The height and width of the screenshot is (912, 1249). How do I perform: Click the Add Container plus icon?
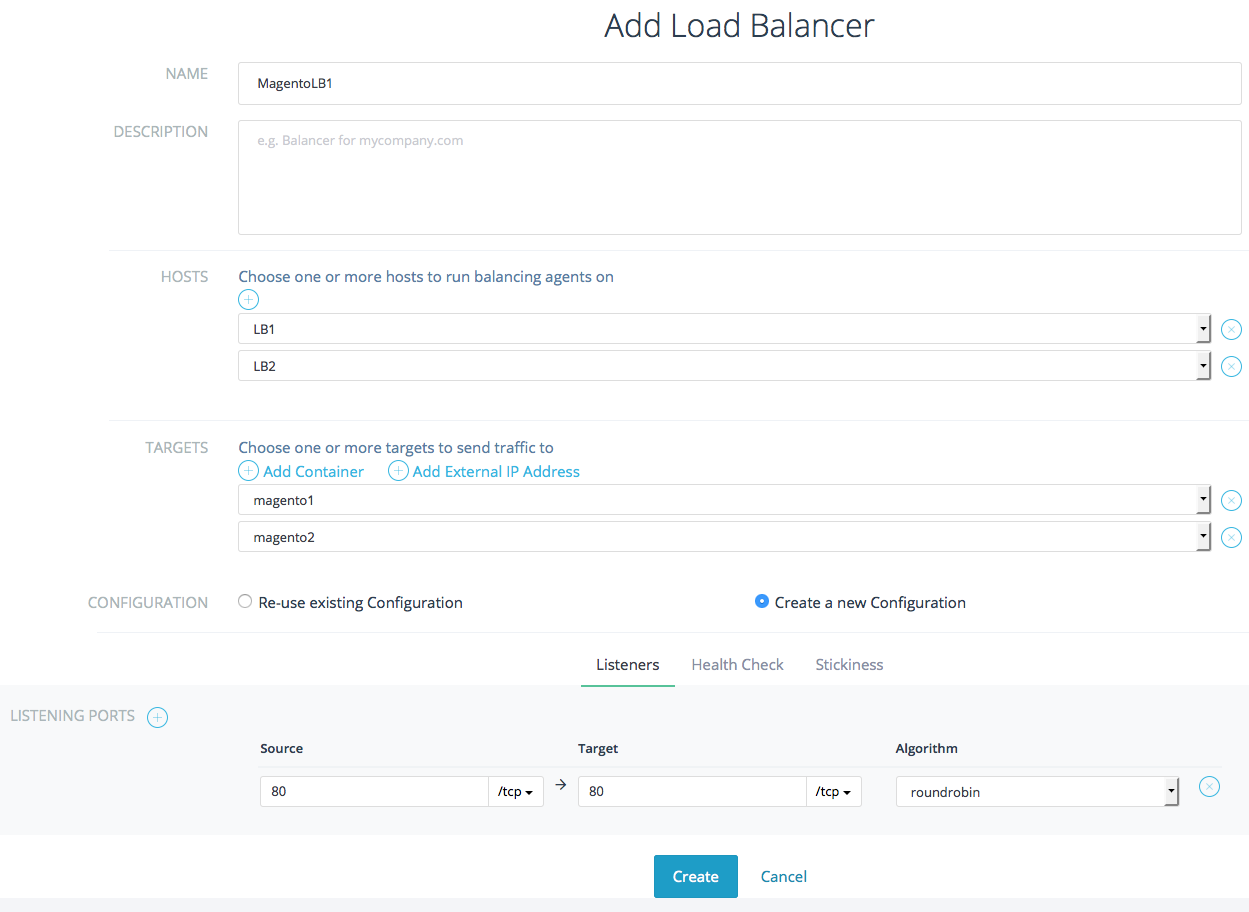[x=248, y=471]
